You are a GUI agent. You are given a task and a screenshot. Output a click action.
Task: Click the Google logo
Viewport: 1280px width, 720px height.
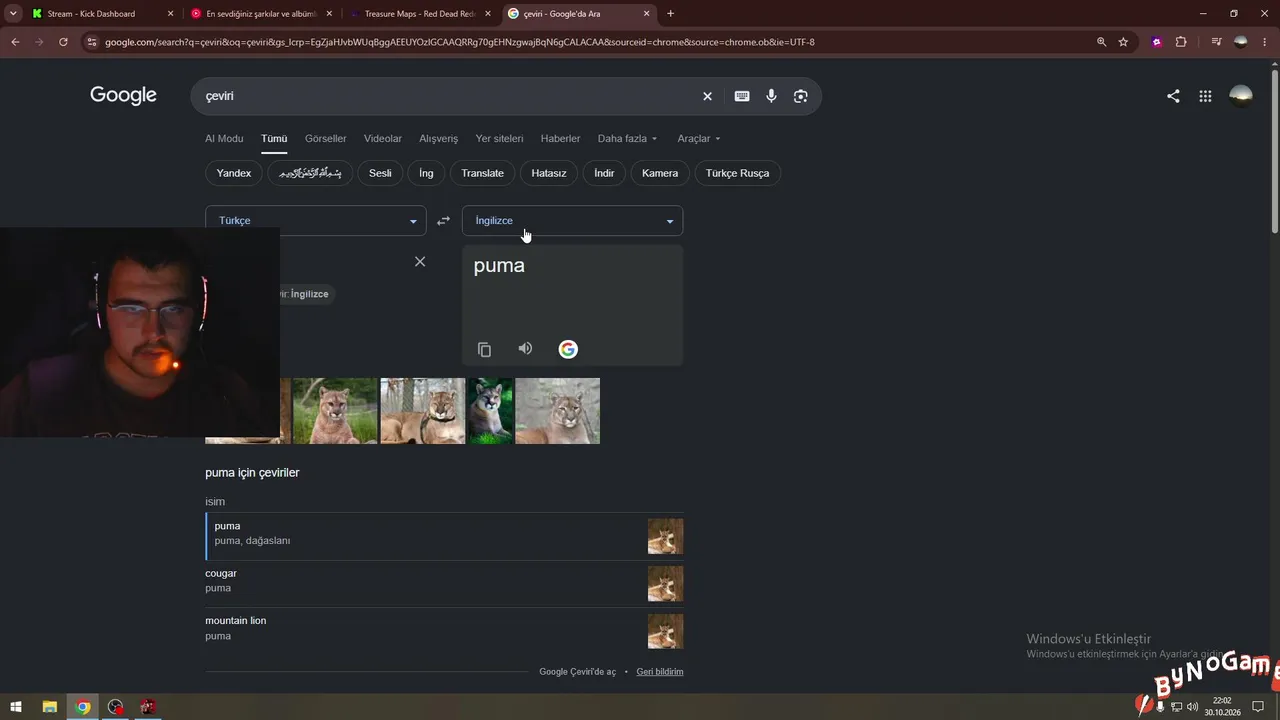pos(123,95)
